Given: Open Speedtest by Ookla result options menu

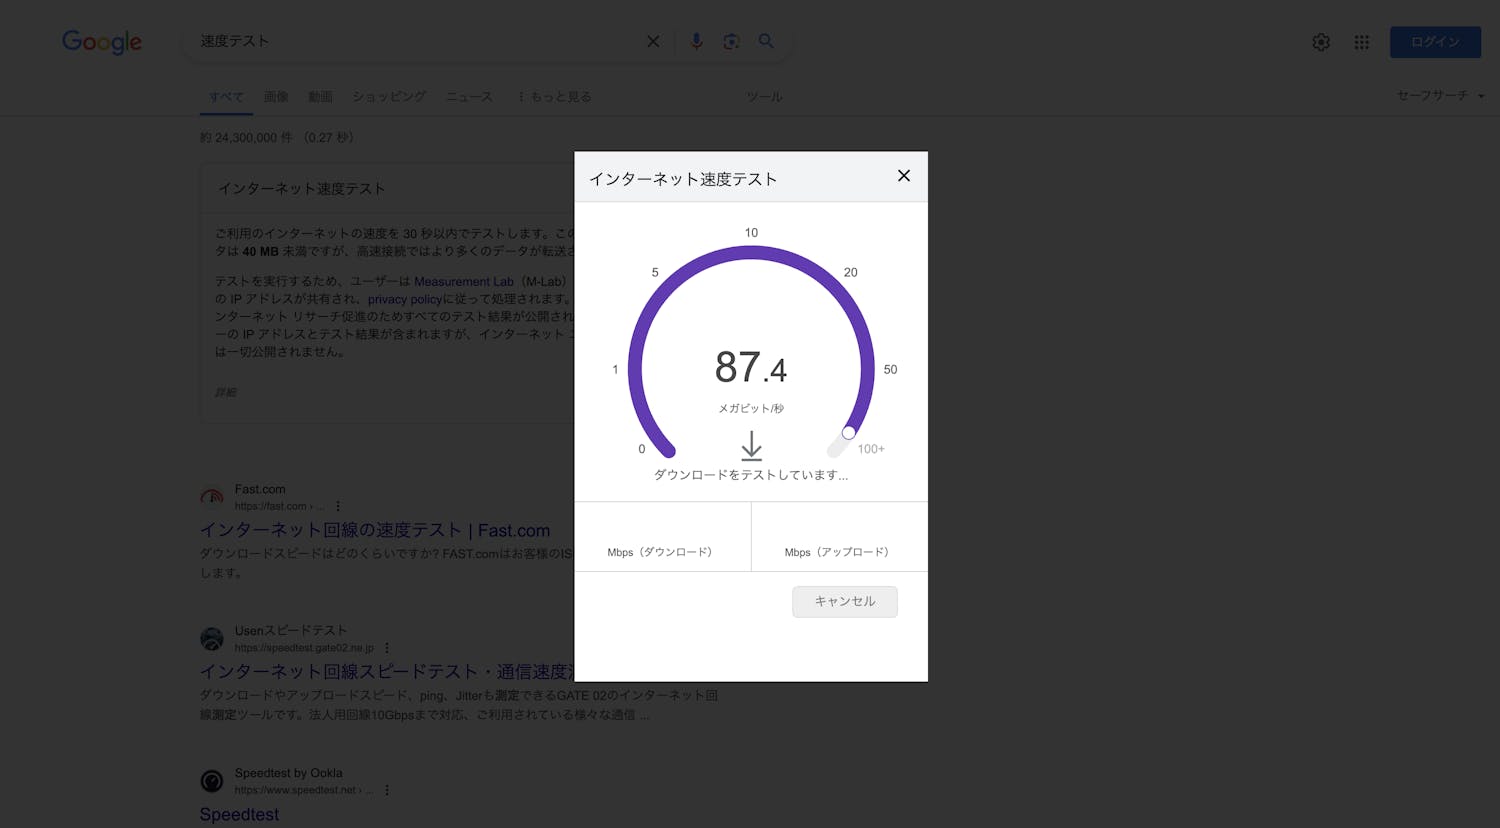Looking at the screenshot, I should [387, 790].
